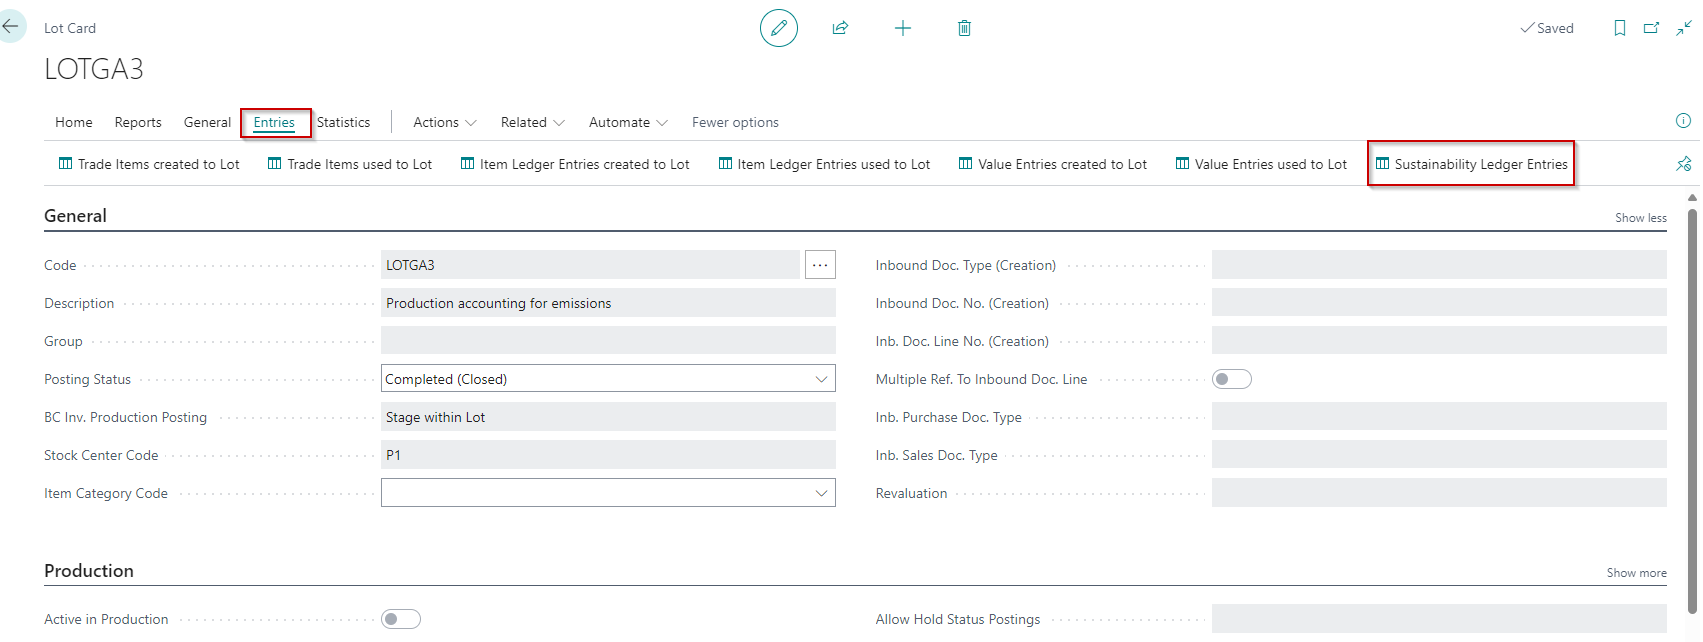Open Sustainability Ledger Entries
Viewport: 1703px width, 642px height.
tap(1471, 164)
